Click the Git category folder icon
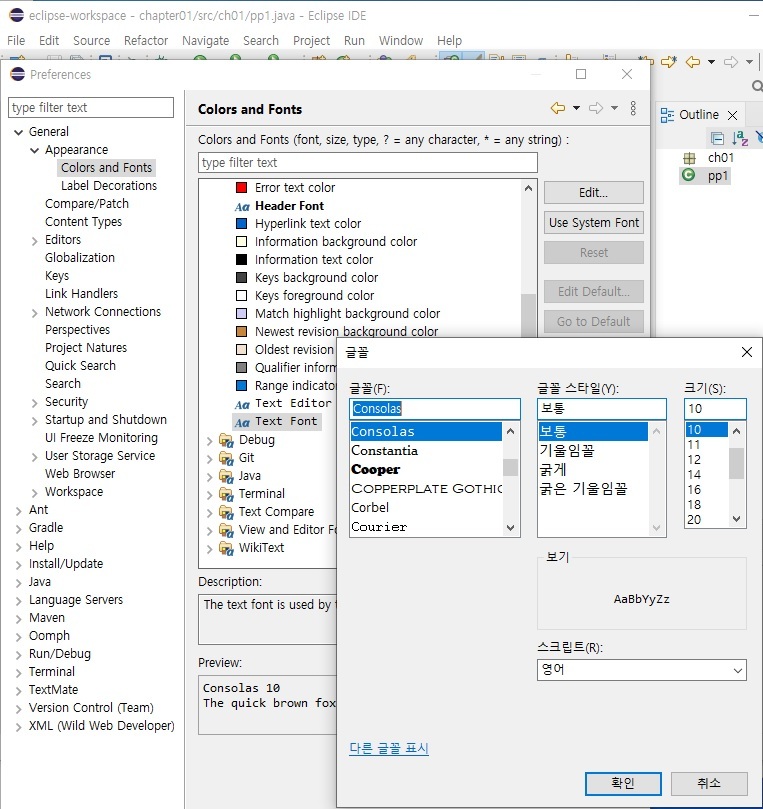763x809 pixels. 226,458
